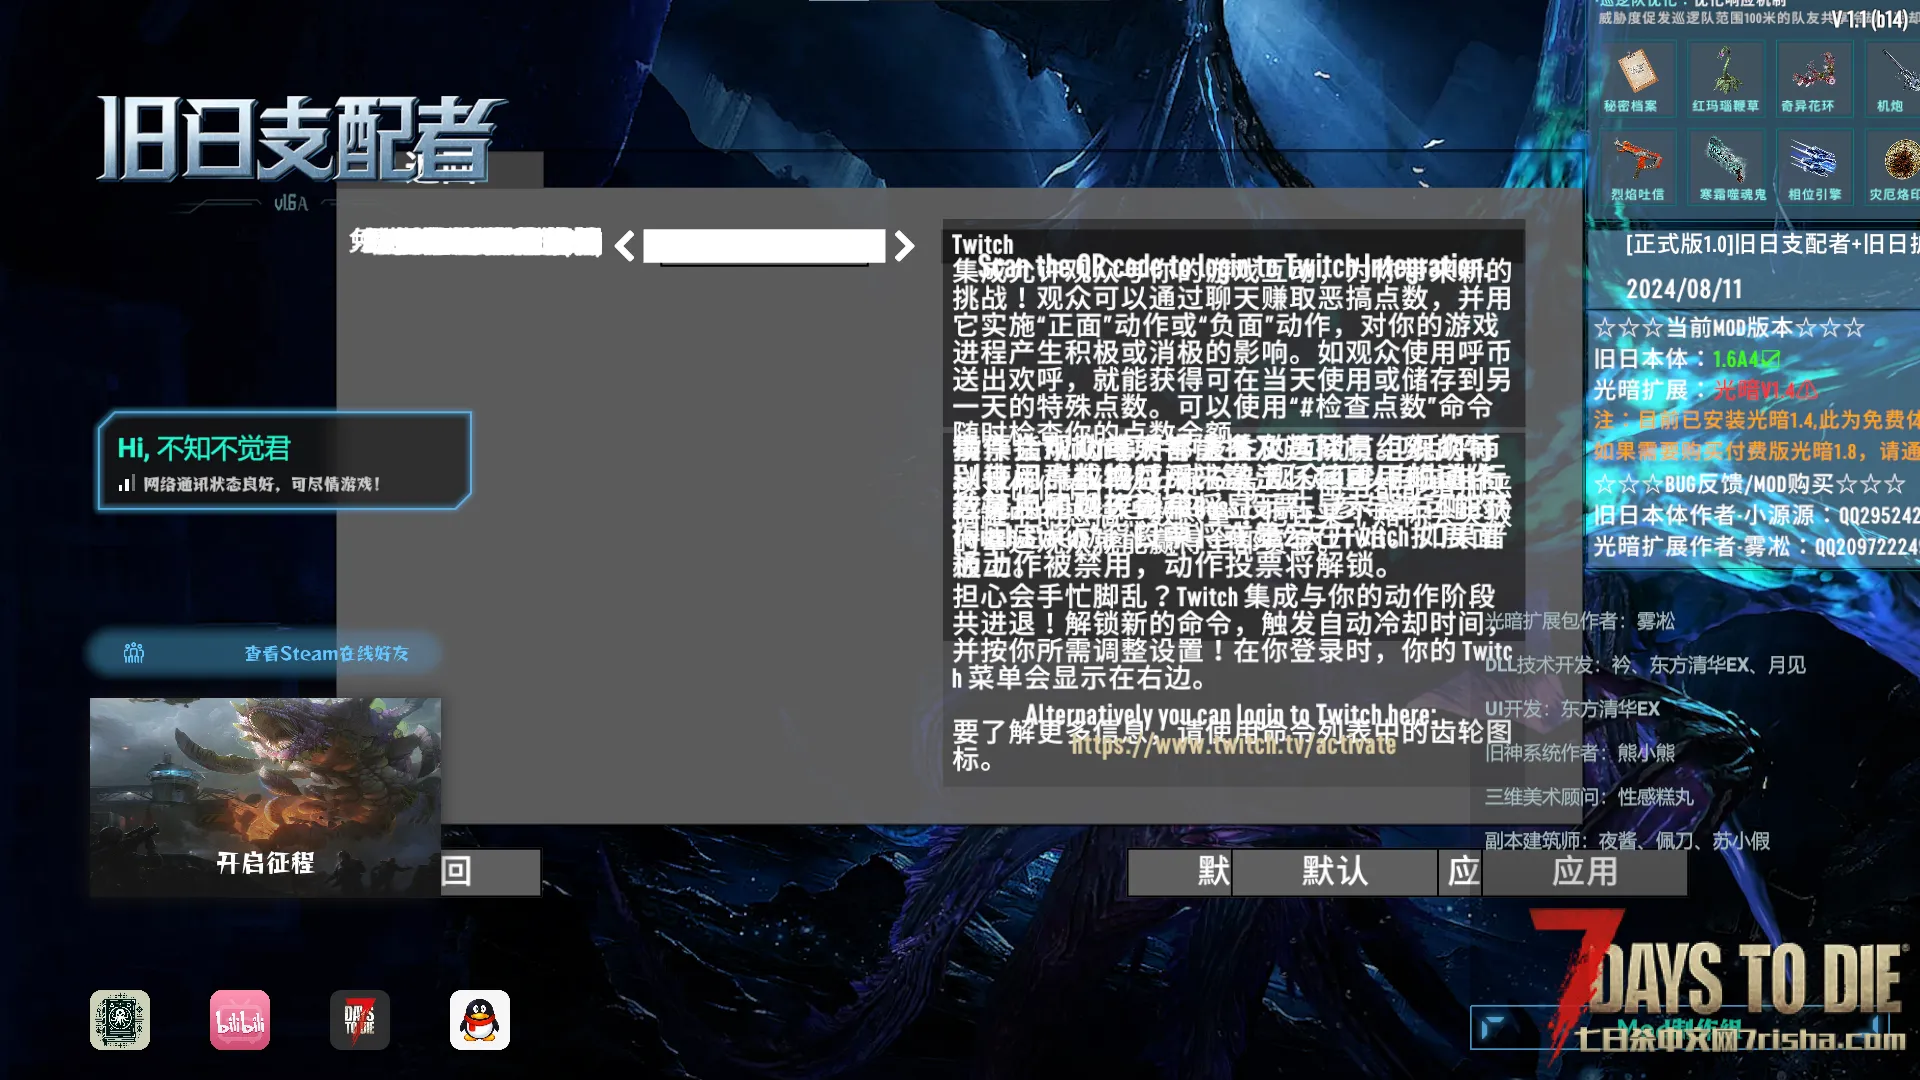Viewport: 1920px width, 1080px height.
Task: Click the 默认 defaults button
Action: (1334, 872)
